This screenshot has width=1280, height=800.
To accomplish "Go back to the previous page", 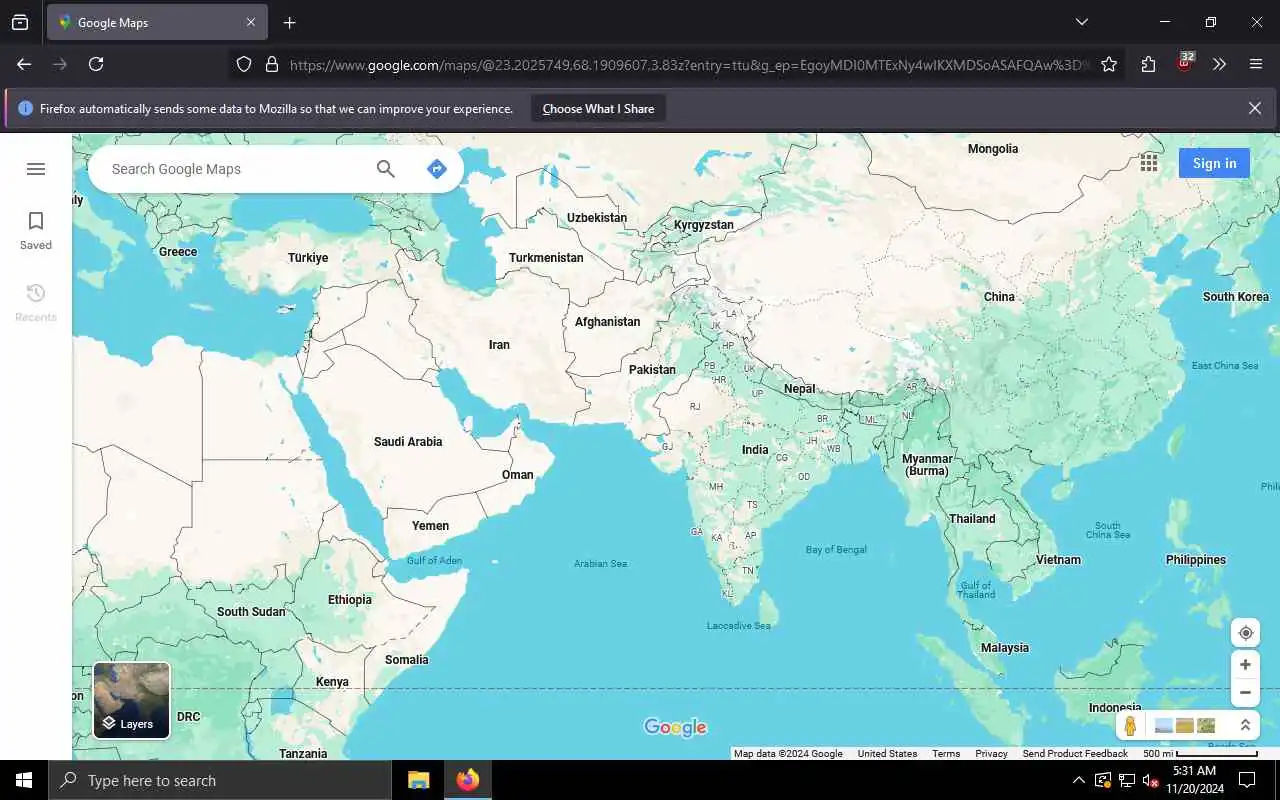I will 24,64.
